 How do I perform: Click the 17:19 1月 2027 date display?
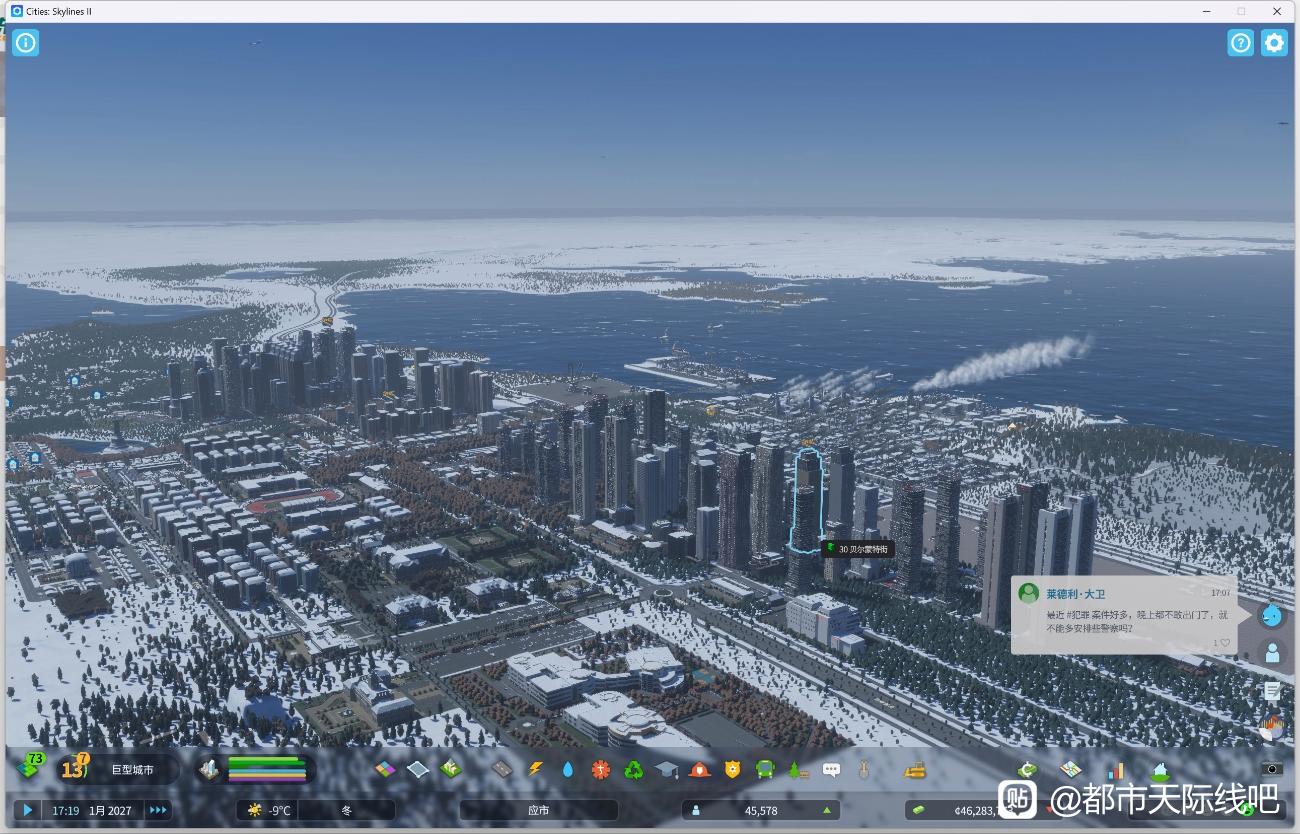[x=92, y=810]
